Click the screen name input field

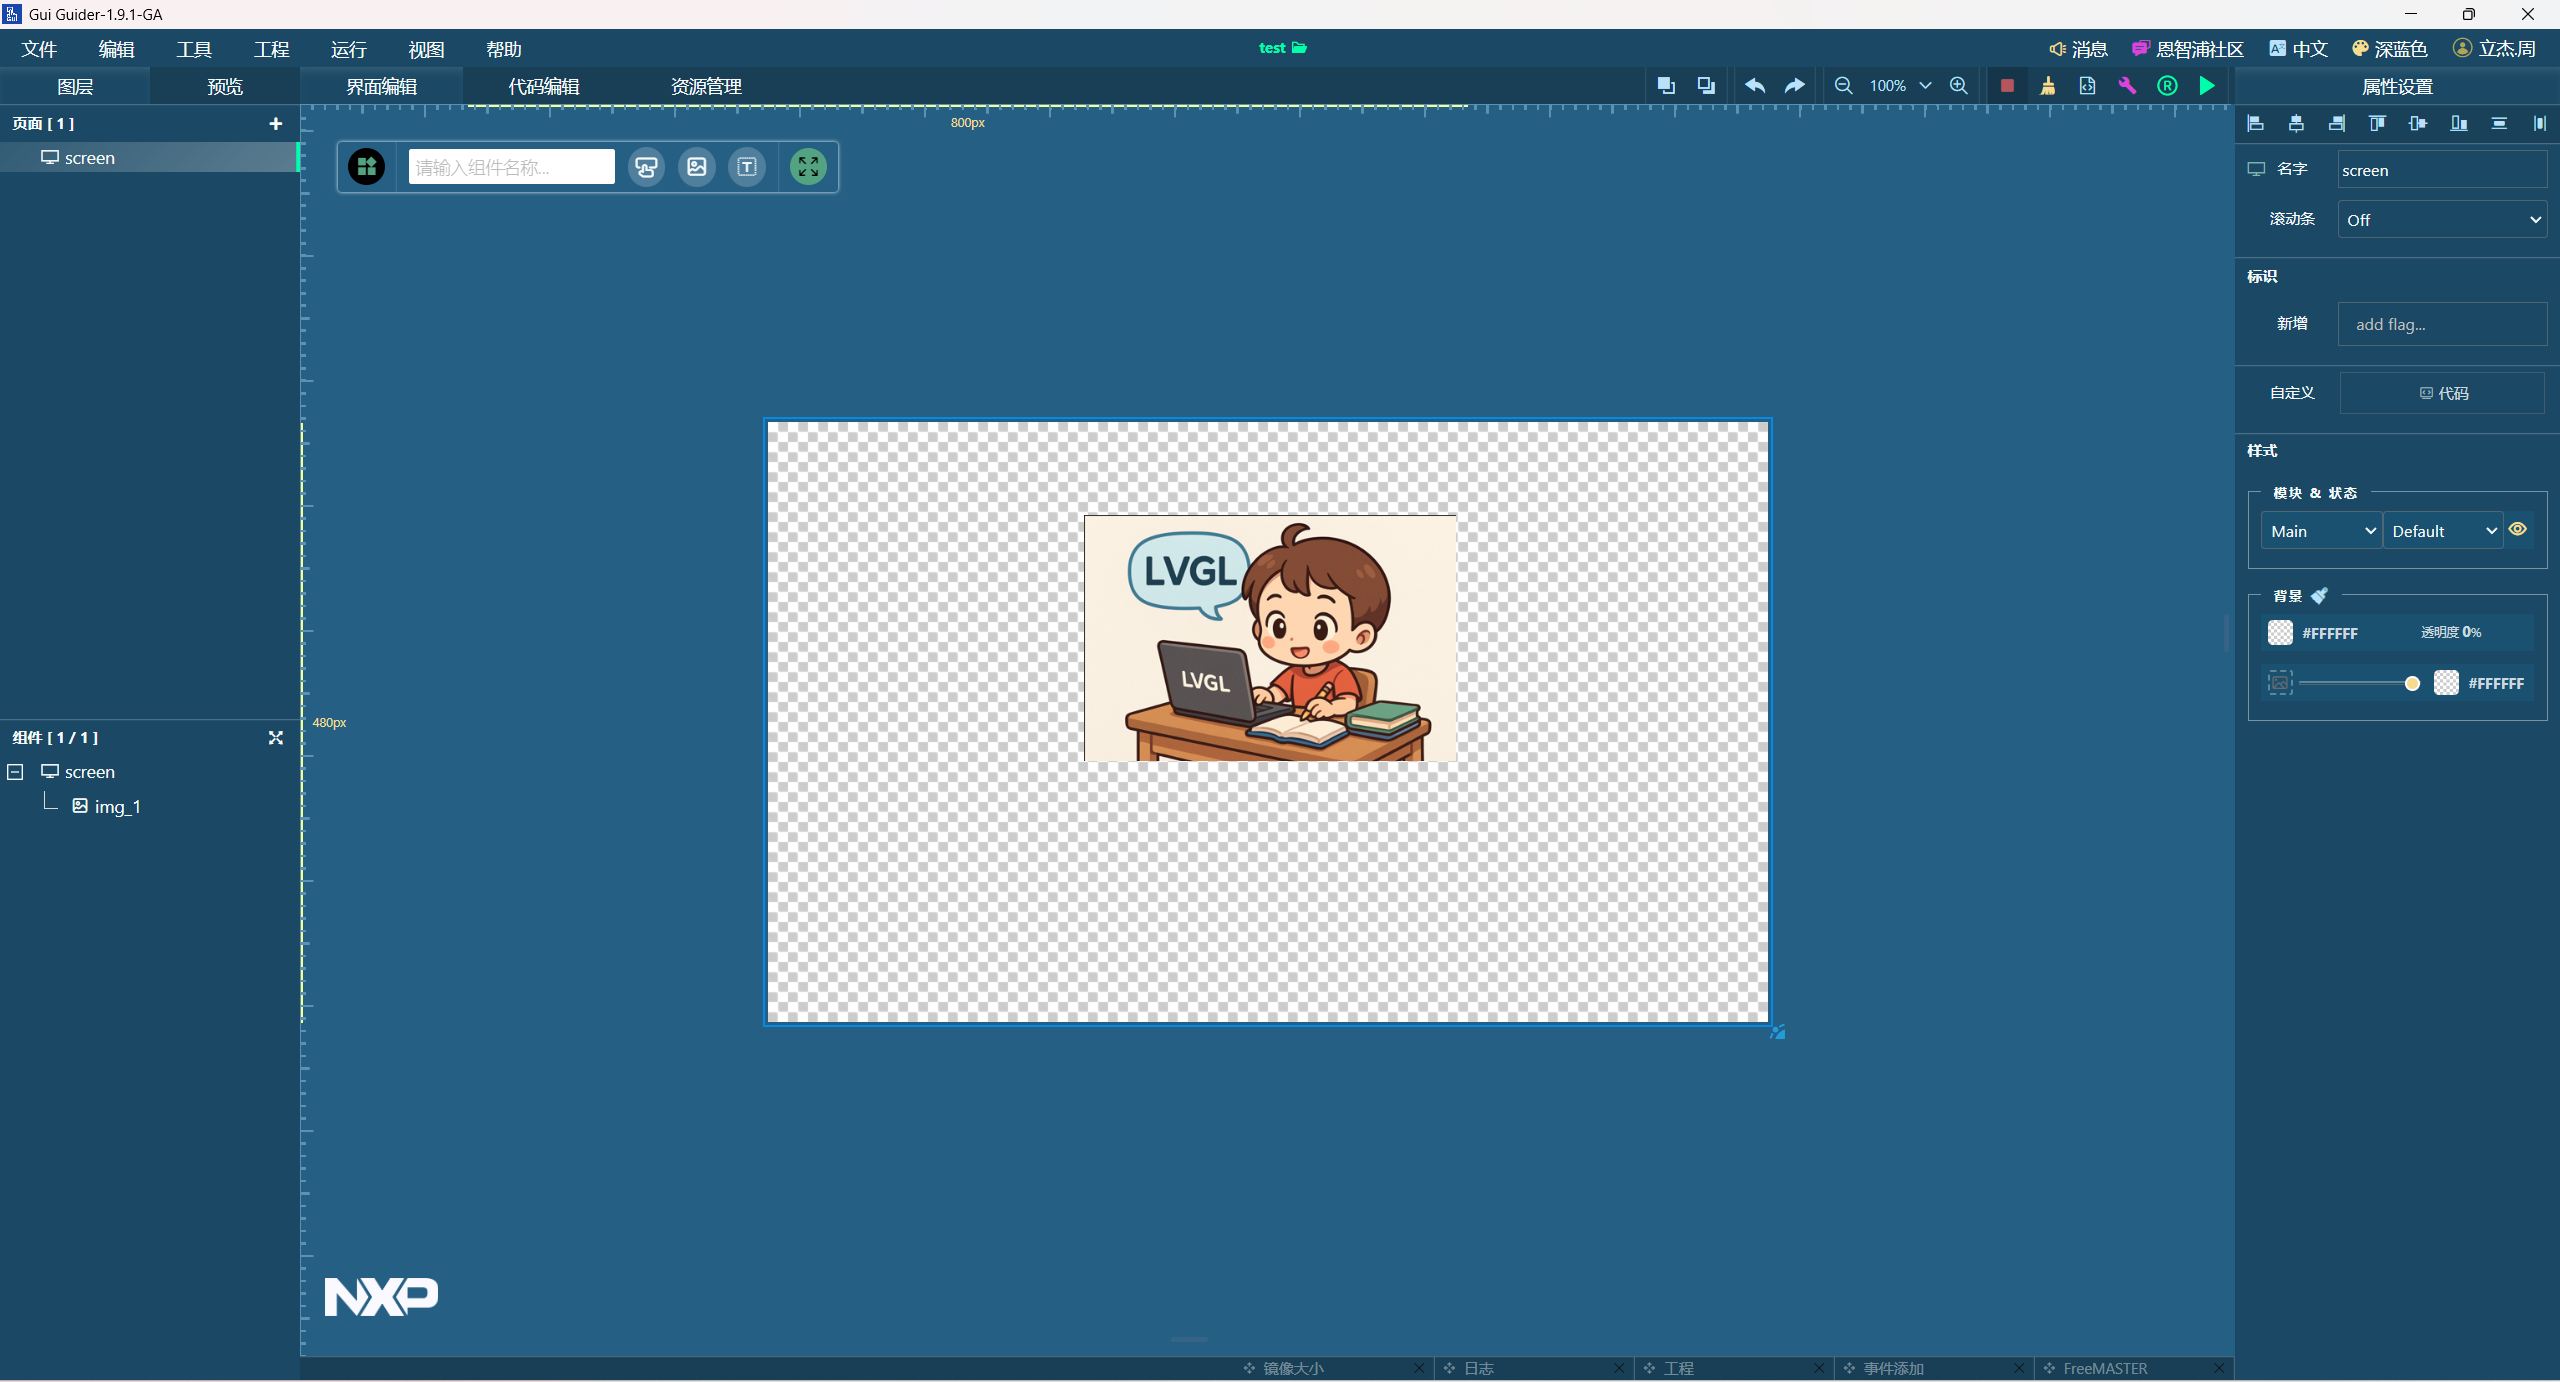tap(2442, 170)
